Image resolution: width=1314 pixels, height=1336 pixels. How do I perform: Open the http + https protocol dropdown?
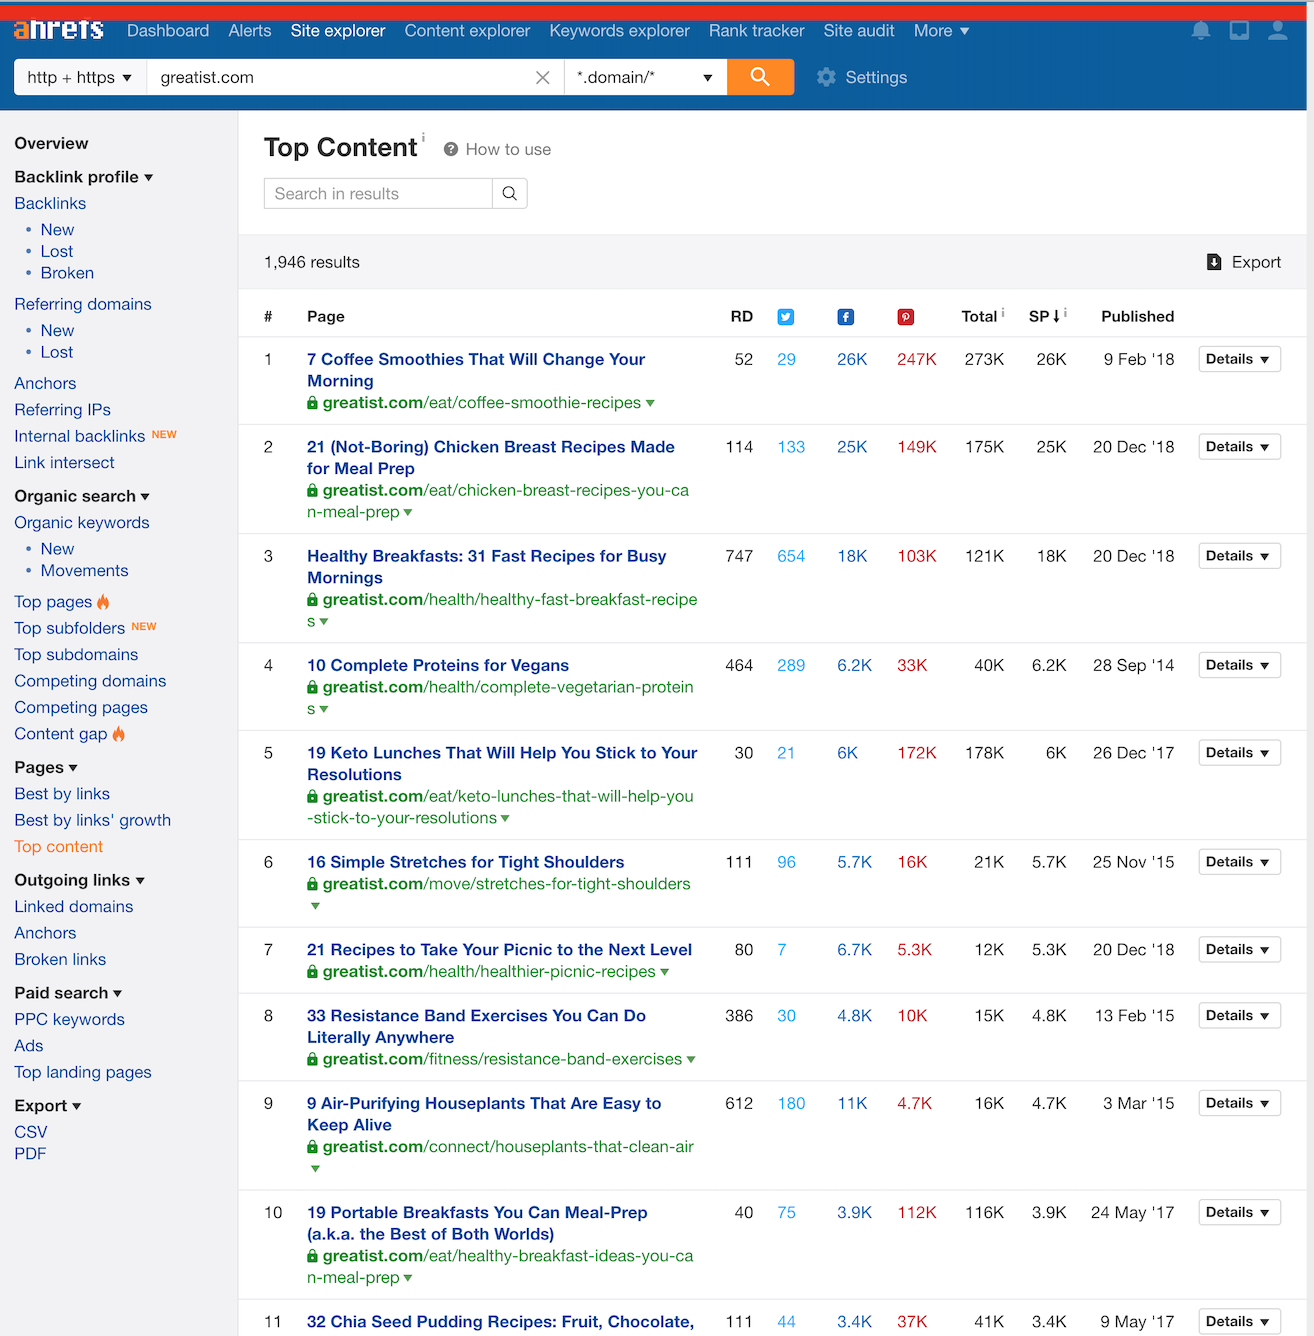(x=80, y=77)
